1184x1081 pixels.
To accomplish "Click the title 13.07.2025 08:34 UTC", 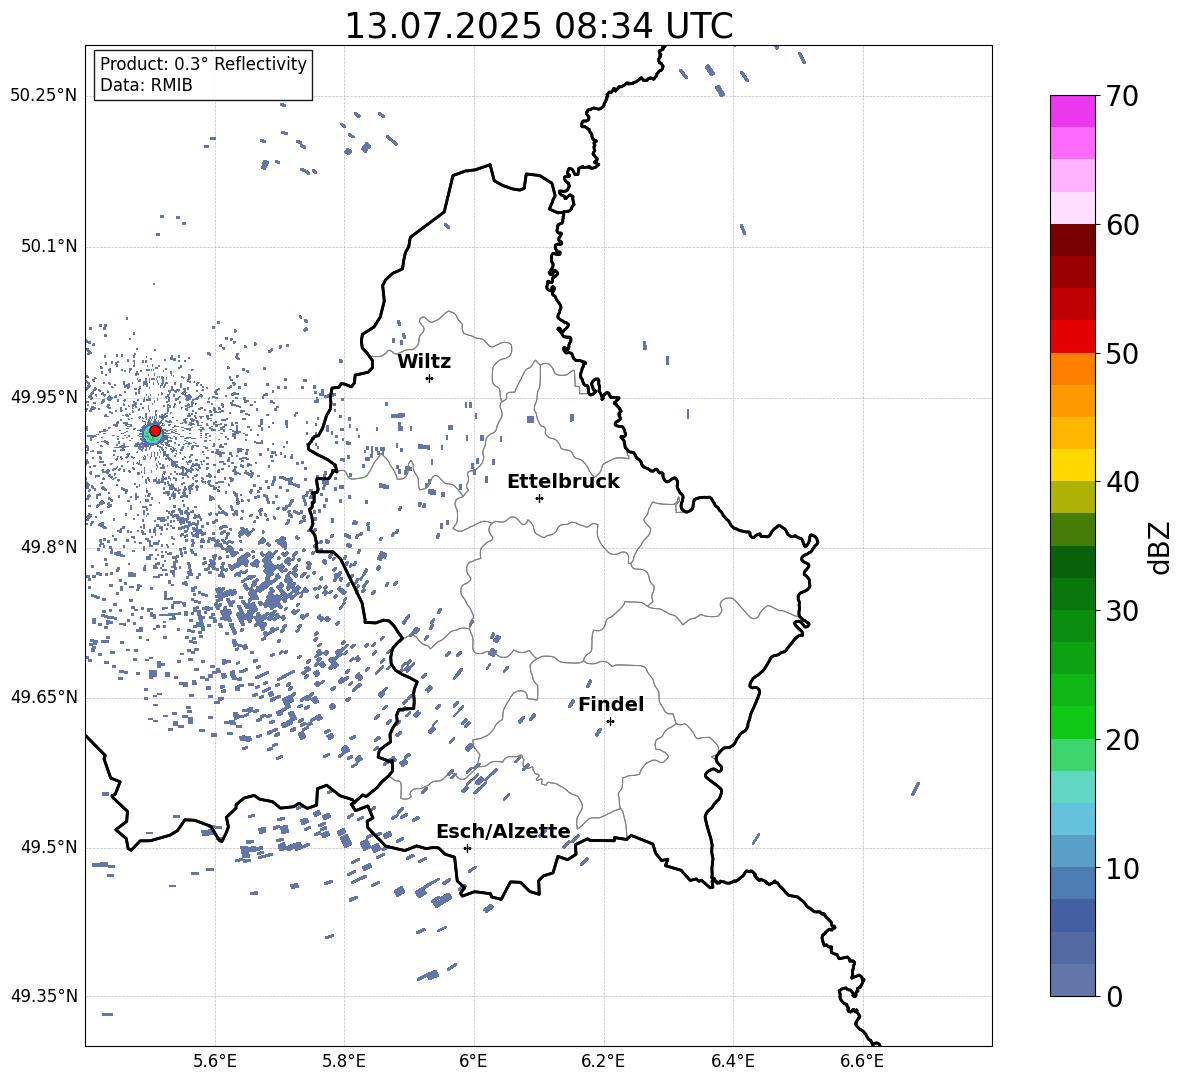I will 538,26.
